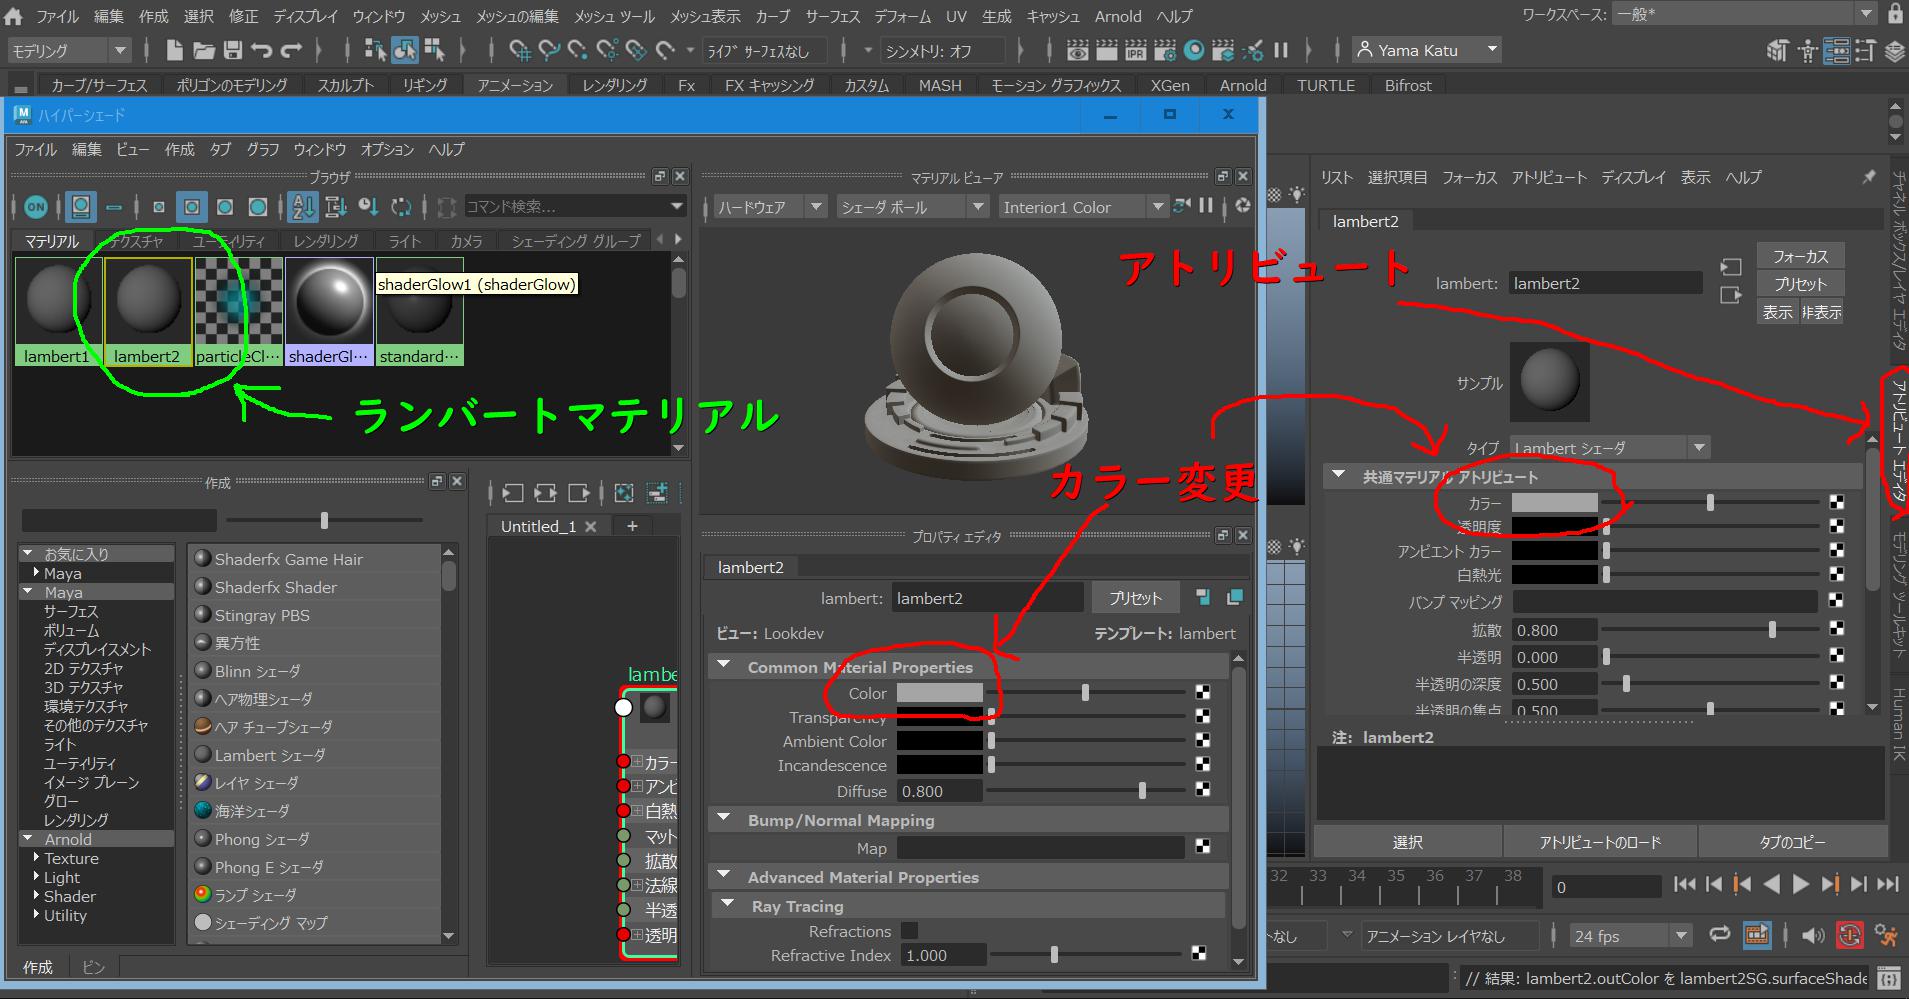Click the 非表示 button in Attribute Editor
Viewport: 1909px width, 999px height.
pos(1821,312)
